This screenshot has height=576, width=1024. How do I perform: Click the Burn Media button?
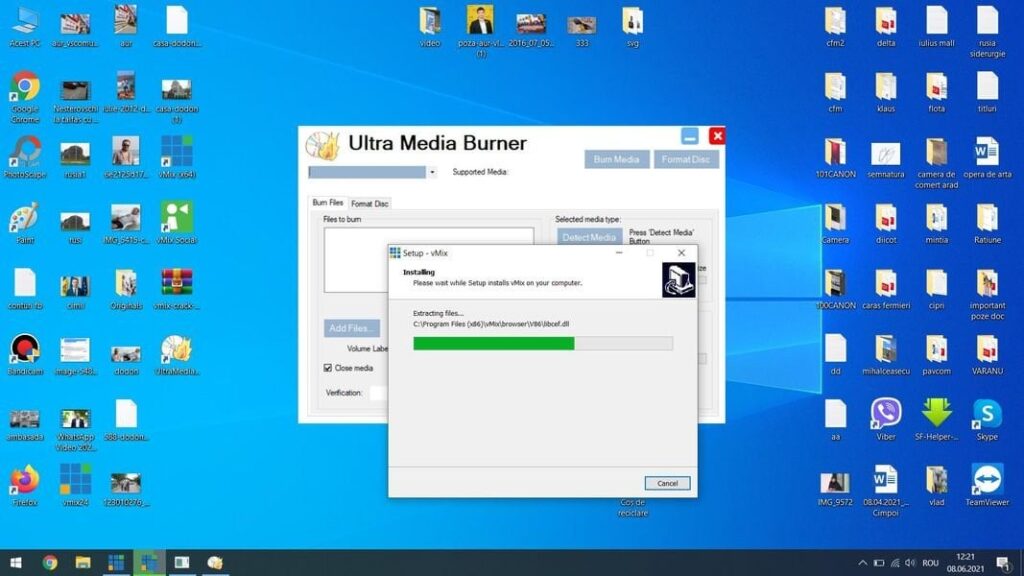[x=616, y=159]
